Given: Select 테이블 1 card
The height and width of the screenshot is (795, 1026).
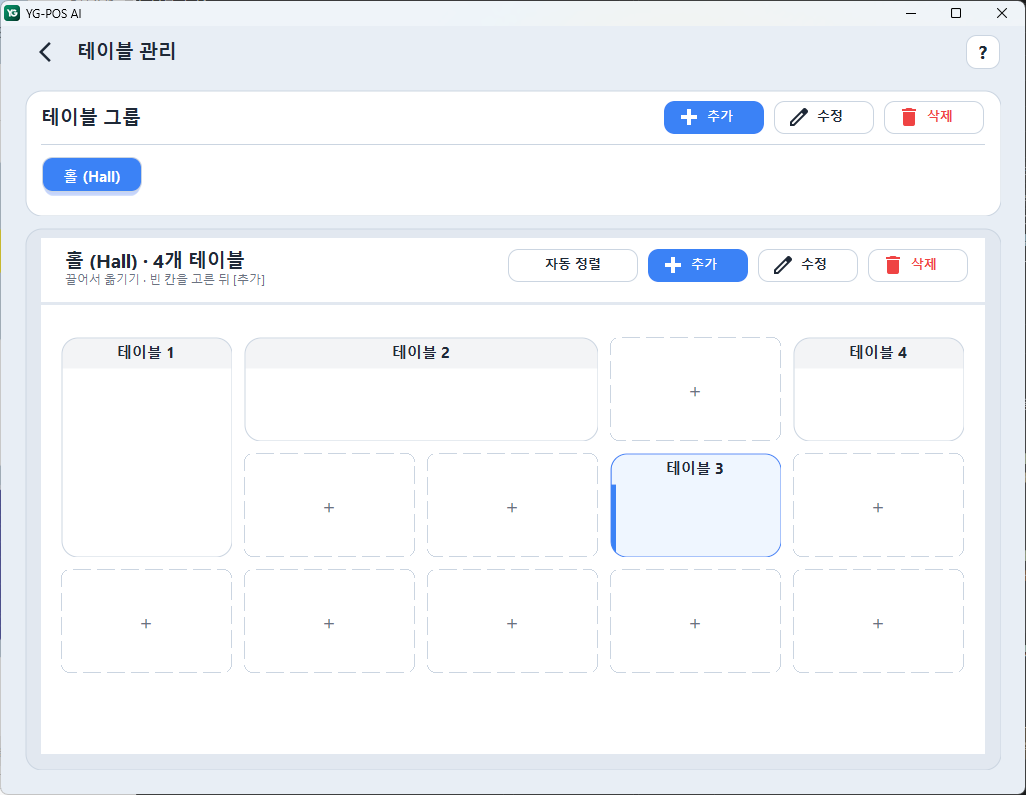Looking at the screenshot, I should point(147,447).
